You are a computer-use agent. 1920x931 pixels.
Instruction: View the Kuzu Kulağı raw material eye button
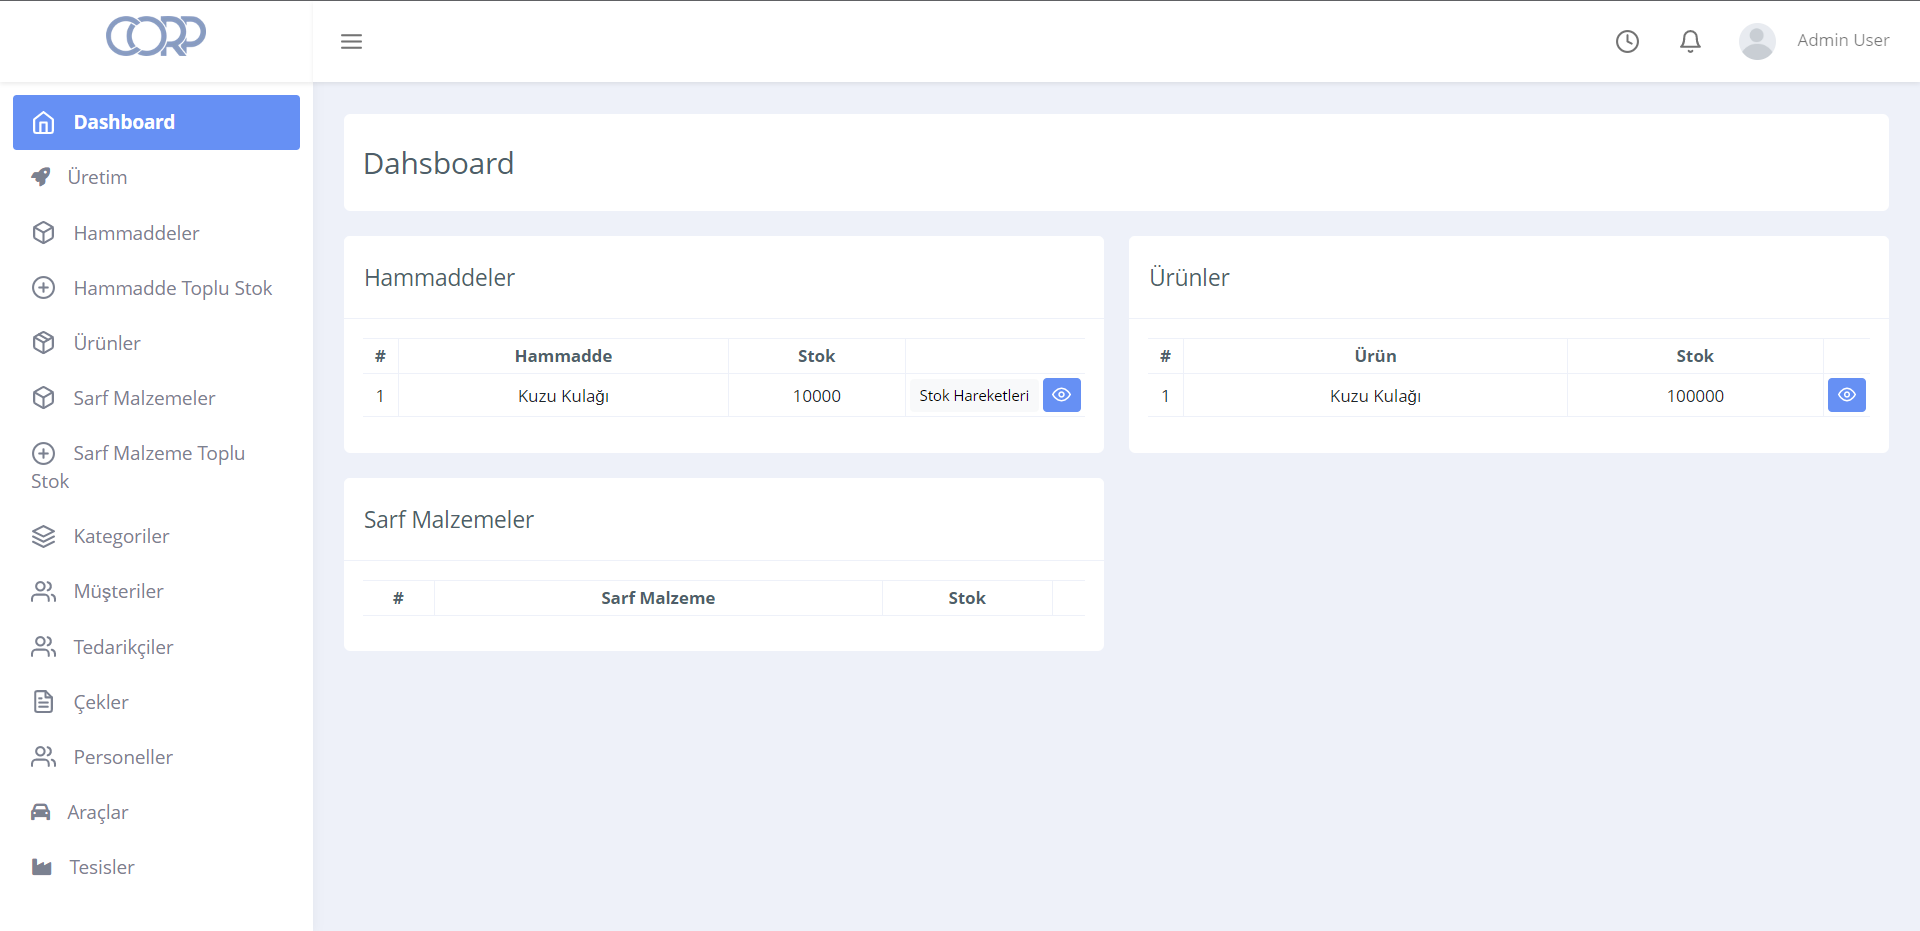1061,395
